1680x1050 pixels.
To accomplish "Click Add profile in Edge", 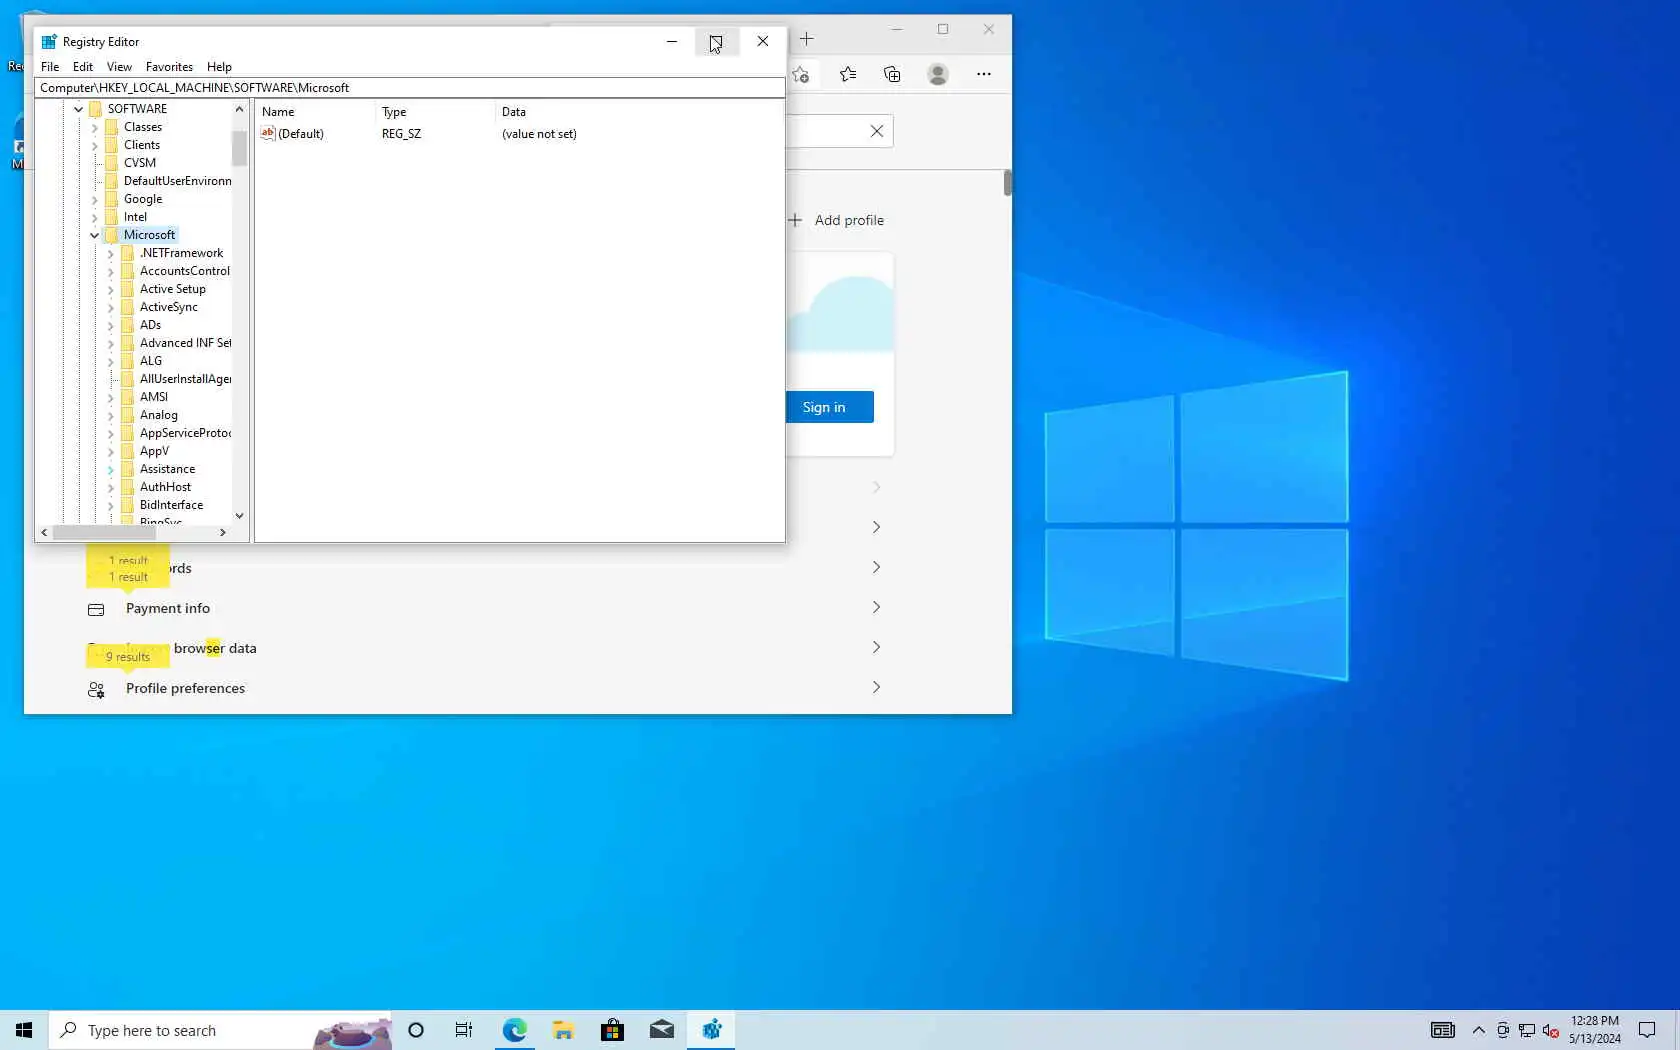I will (836, 220).
